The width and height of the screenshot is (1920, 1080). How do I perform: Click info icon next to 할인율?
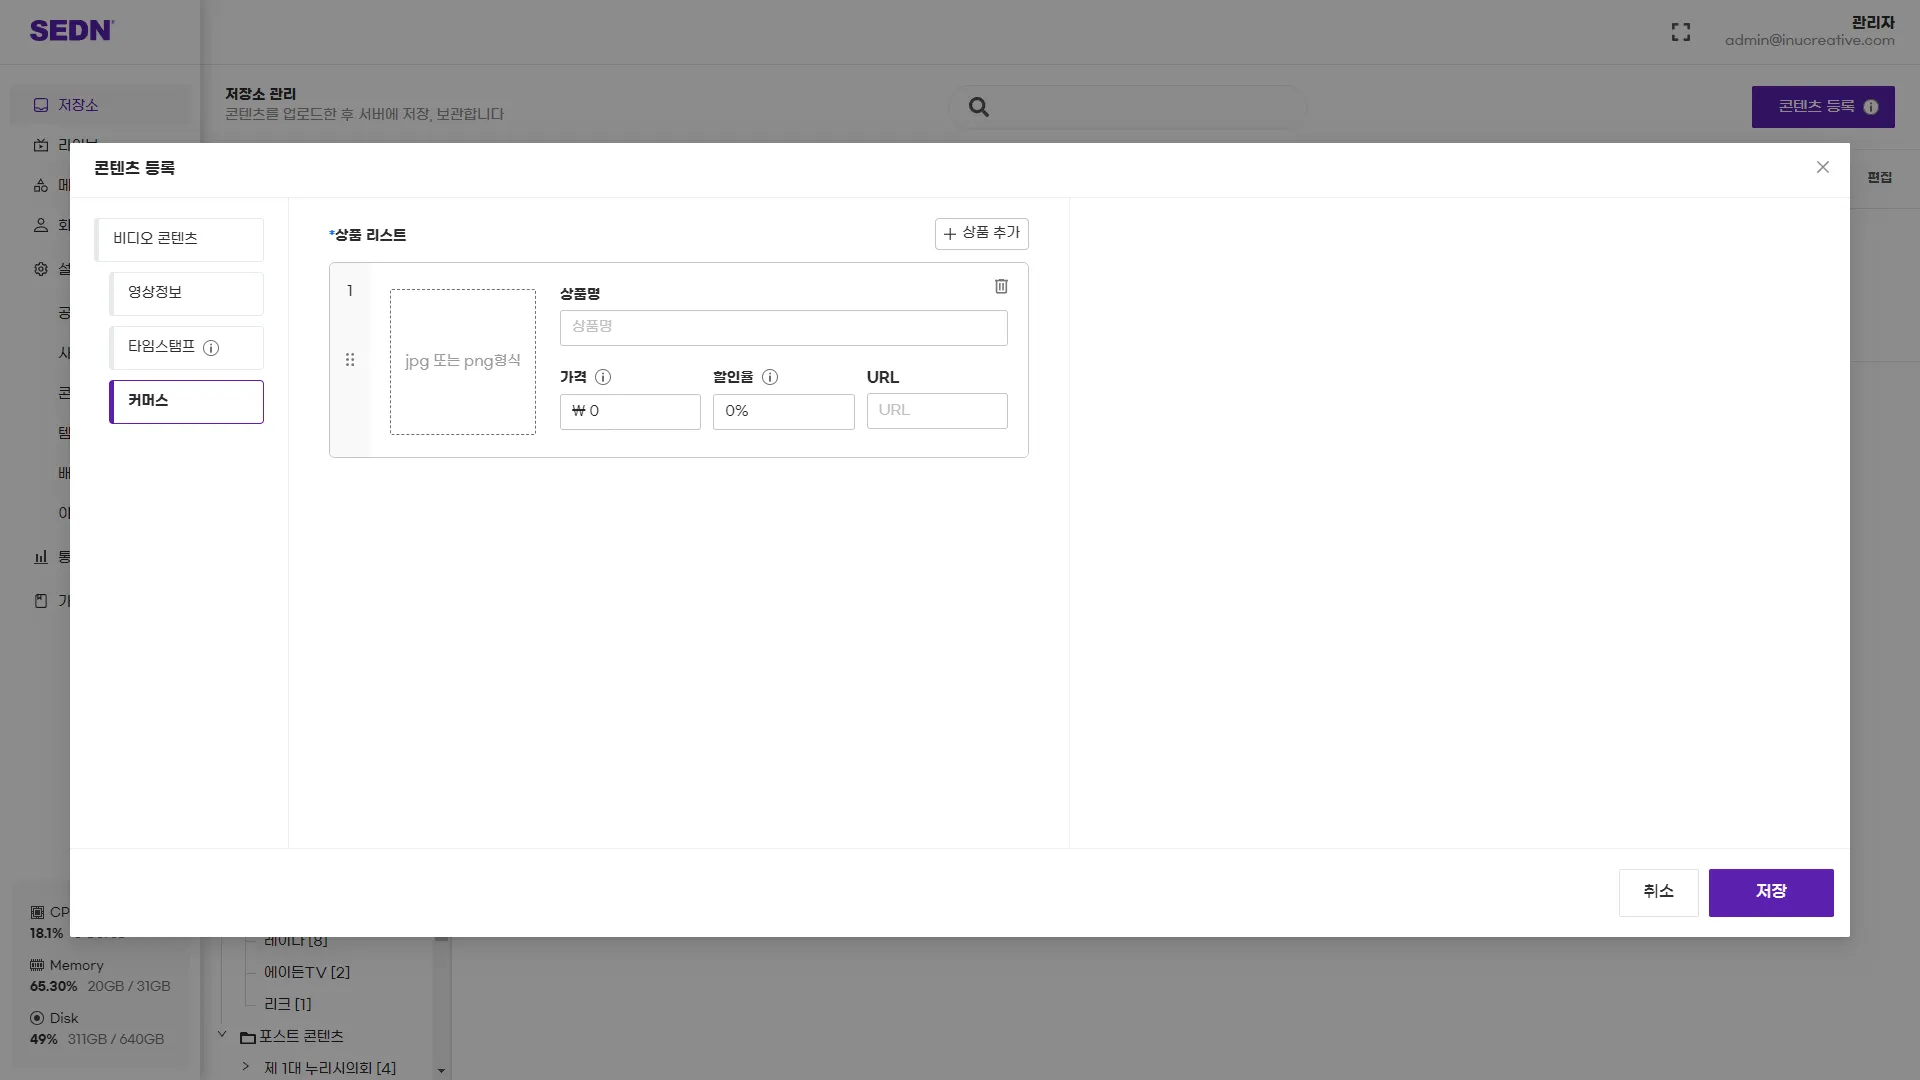coord(770,377)
